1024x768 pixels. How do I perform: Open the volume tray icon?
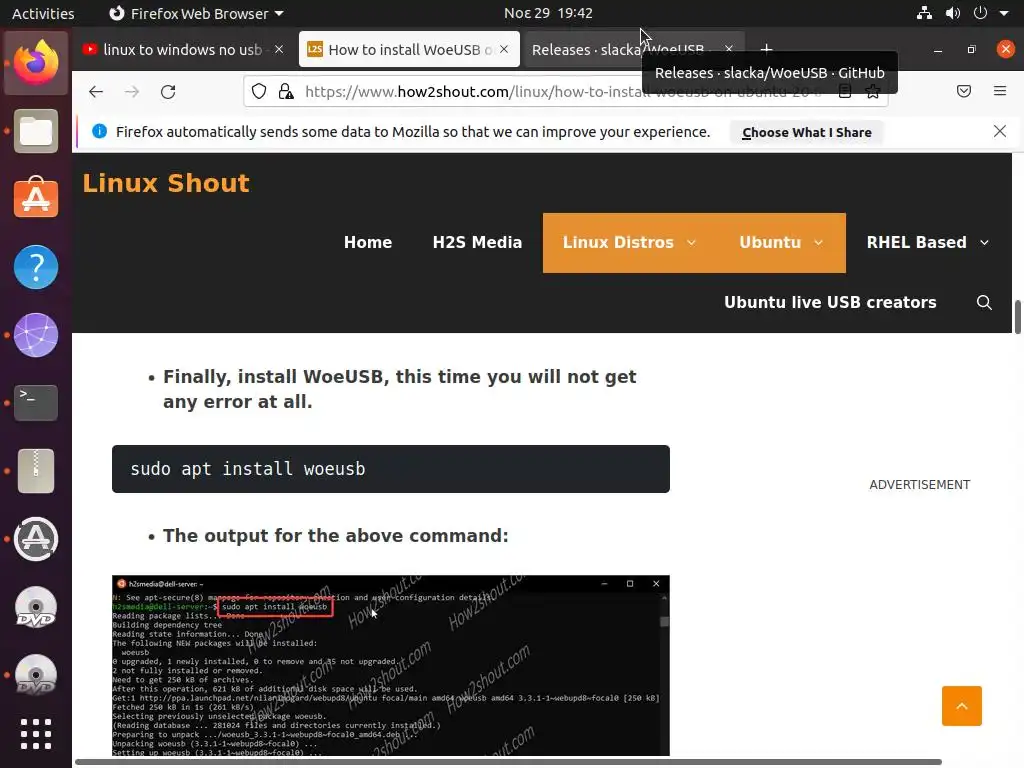(x=953, y=13)
